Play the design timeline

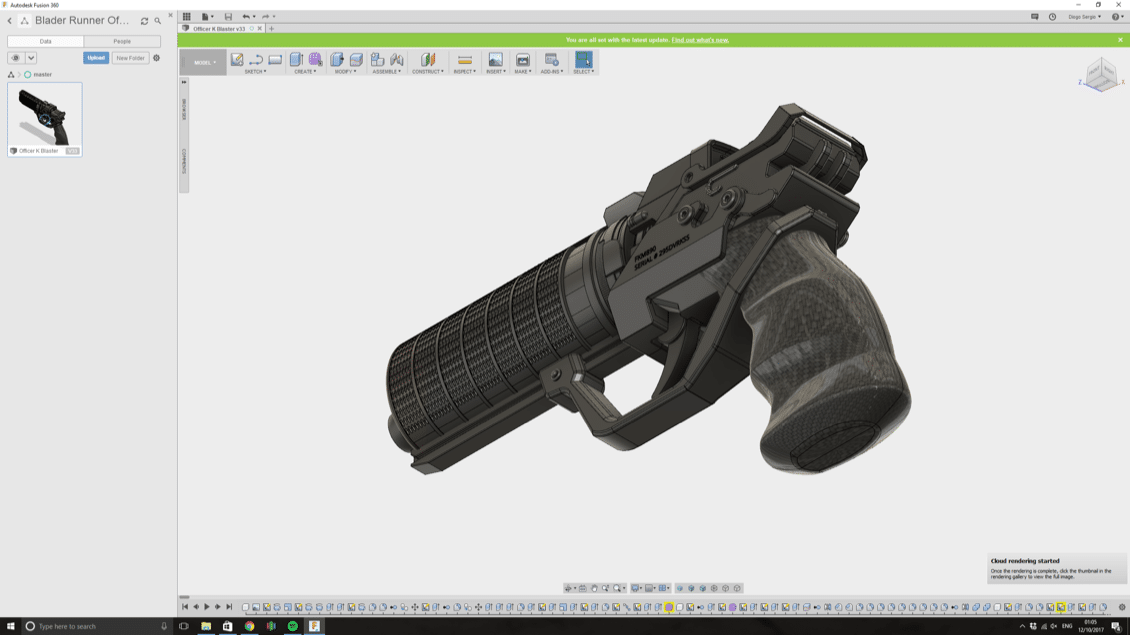pyautogui.click(x=207, y=608)
